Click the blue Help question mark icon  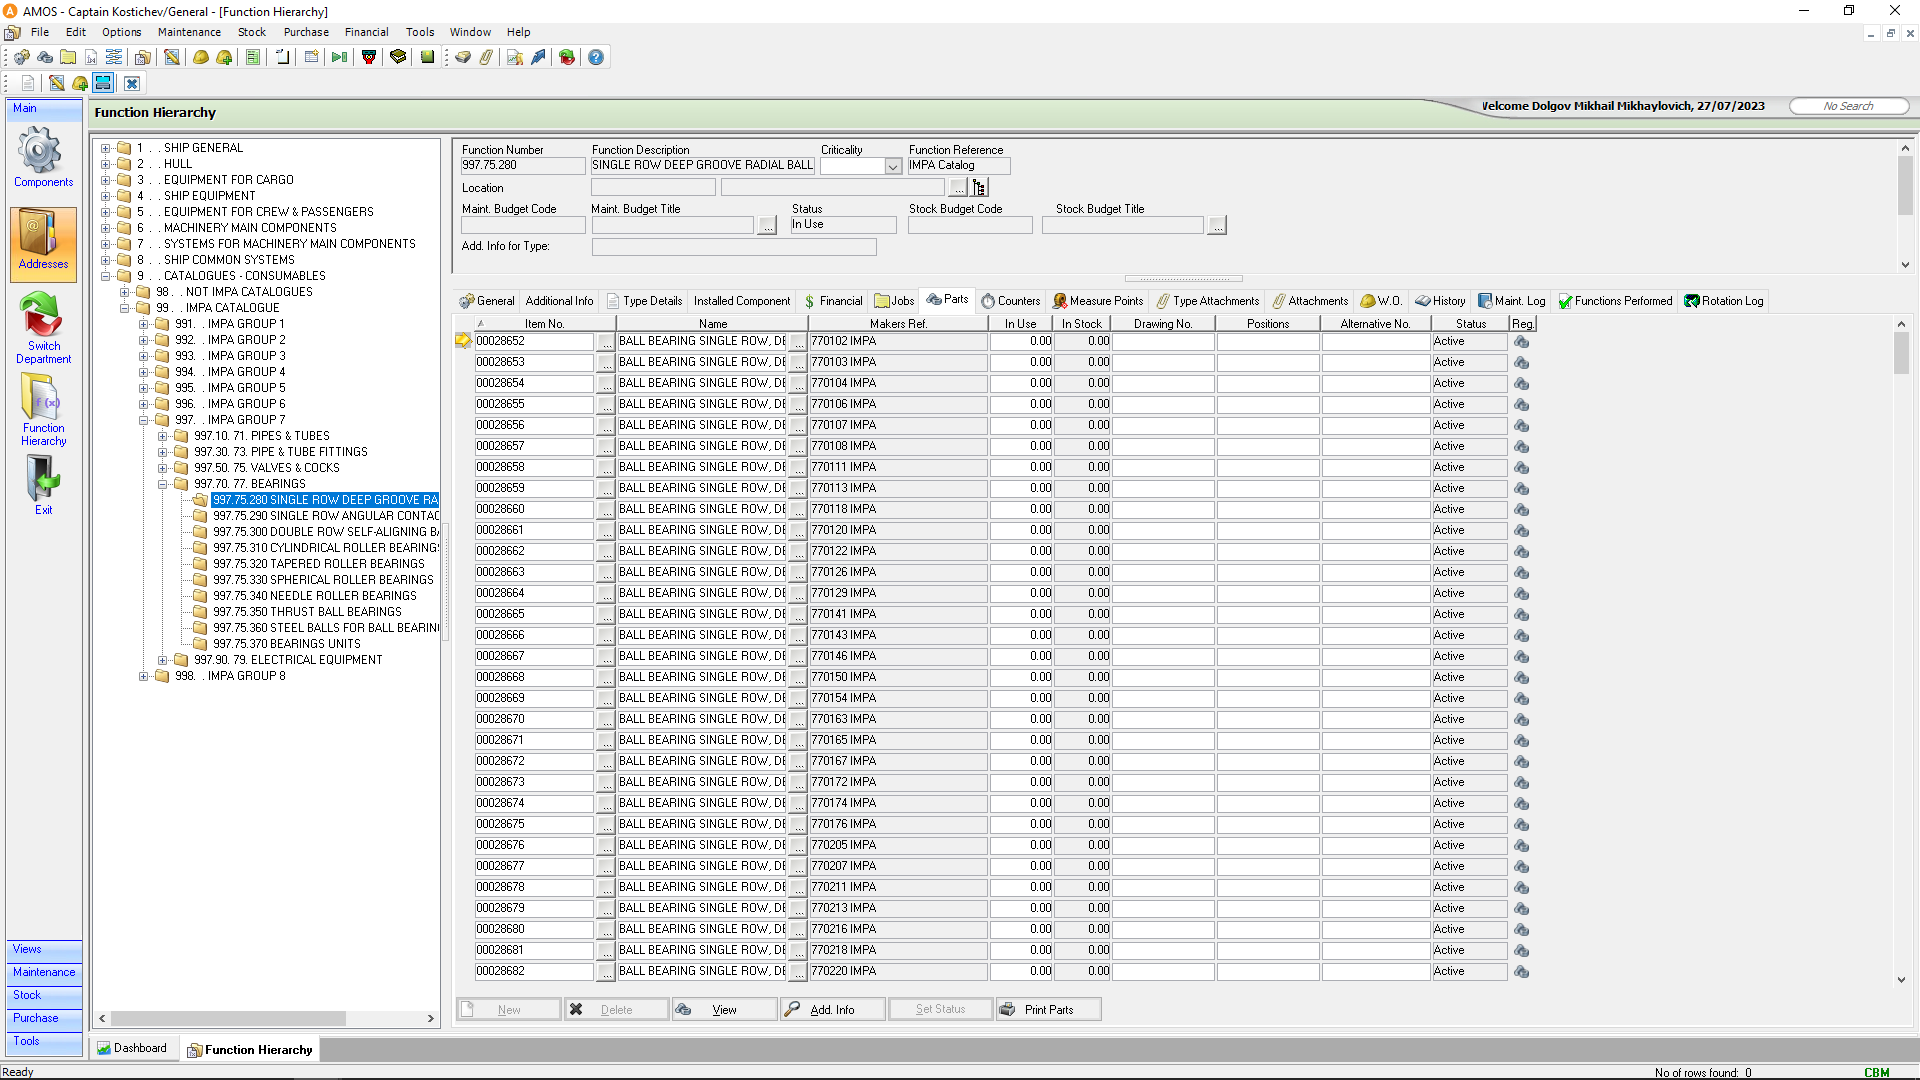596,57
